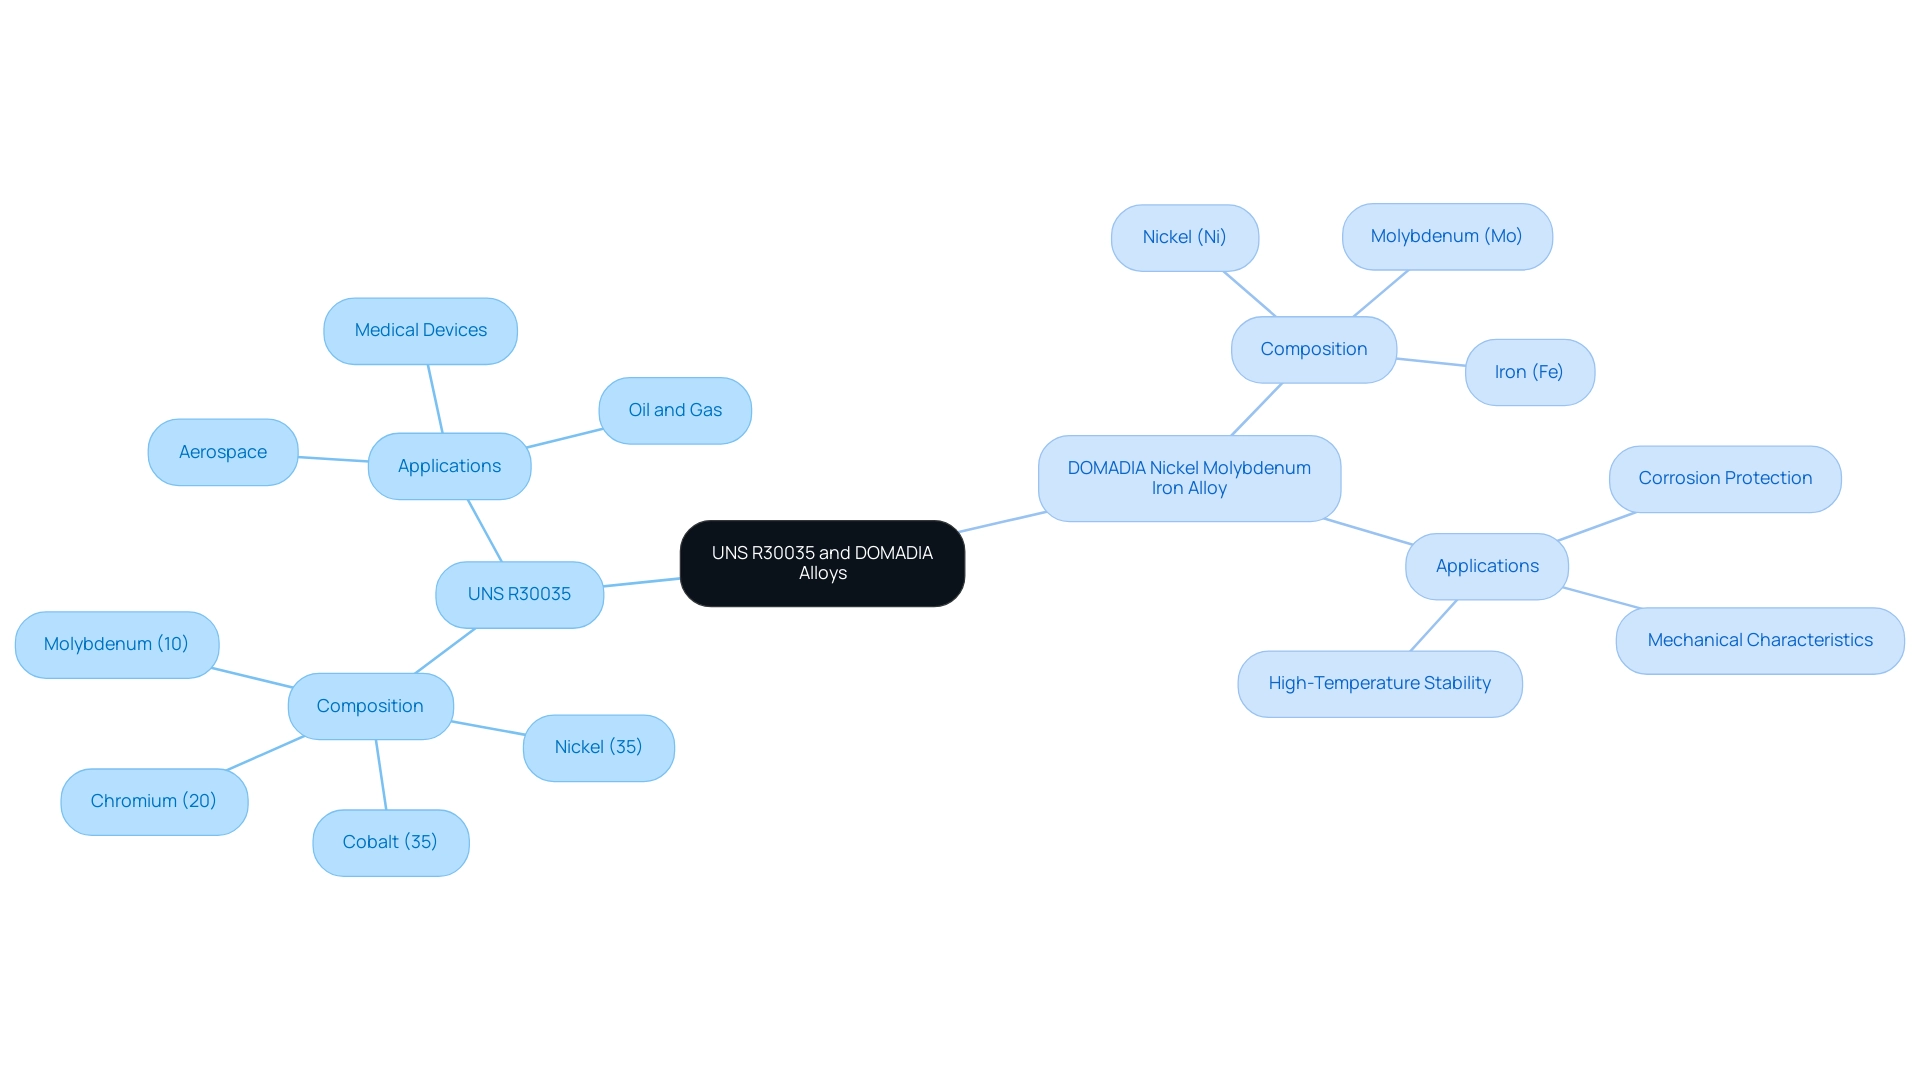Click the central UNS R30035 and DOMADIA Alloys node
Image resolution: width=1920 pixels, height=1083 pixels.
819,562
